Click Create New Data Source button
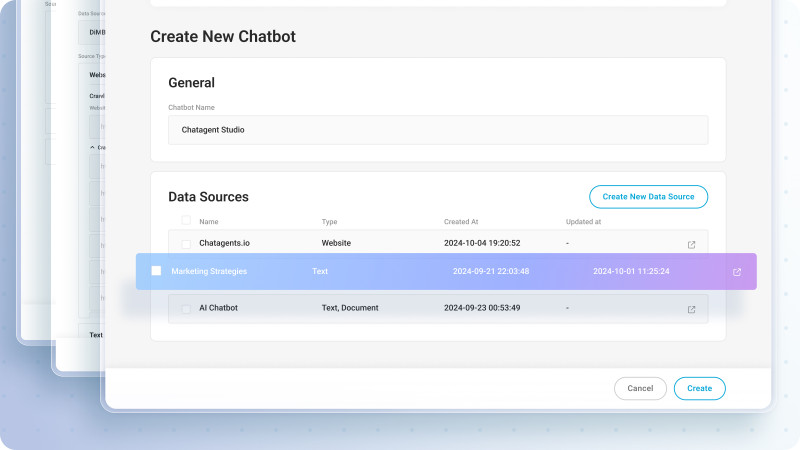This screenshot has width=800, height=450. (648, 197)
